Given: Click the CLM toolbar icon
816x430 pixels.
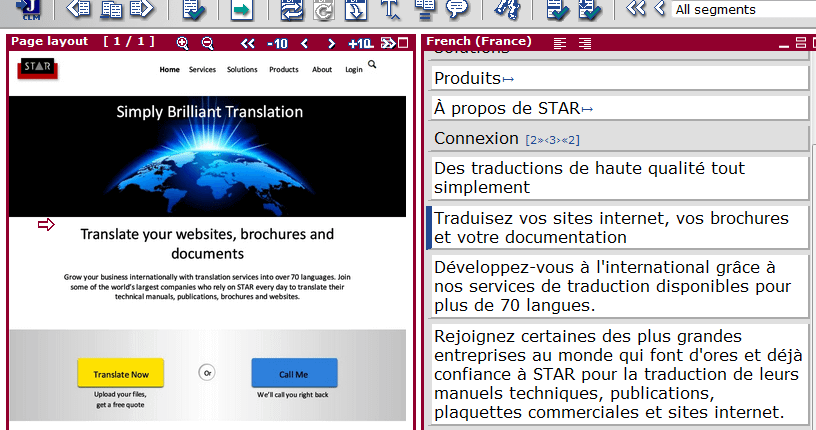Looking at the screenshot, I should (30, 10).
